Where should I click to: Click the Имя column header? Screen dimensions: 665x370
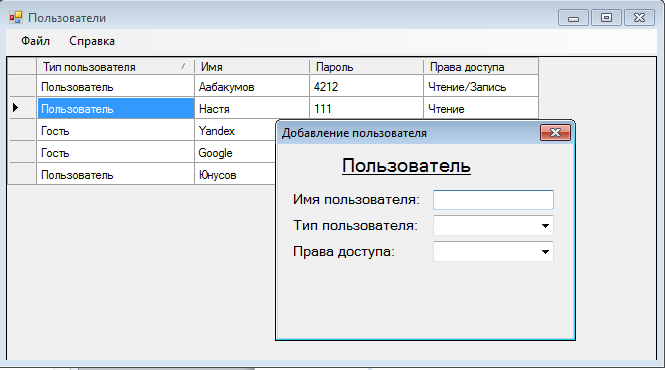[x=252, y=67]
